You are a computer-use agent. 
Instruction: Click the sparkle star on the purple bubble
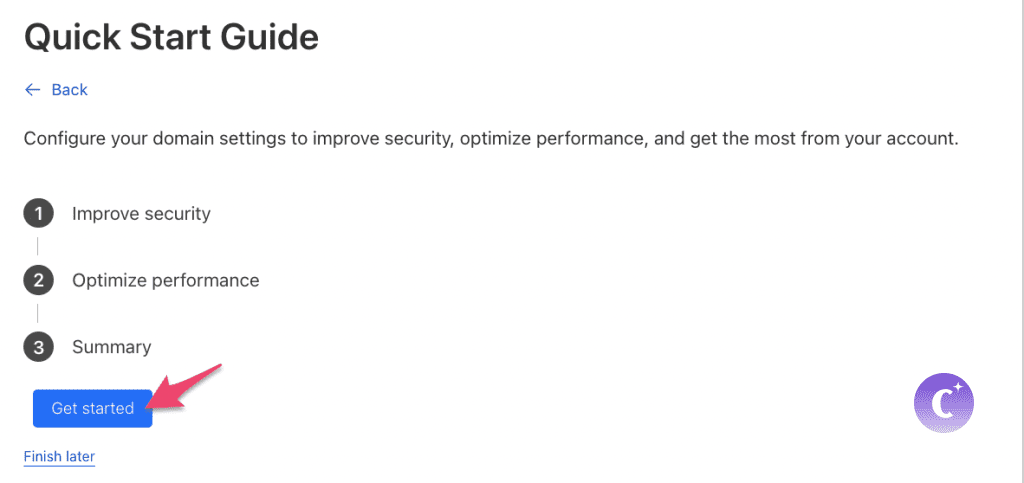(957, 385)
